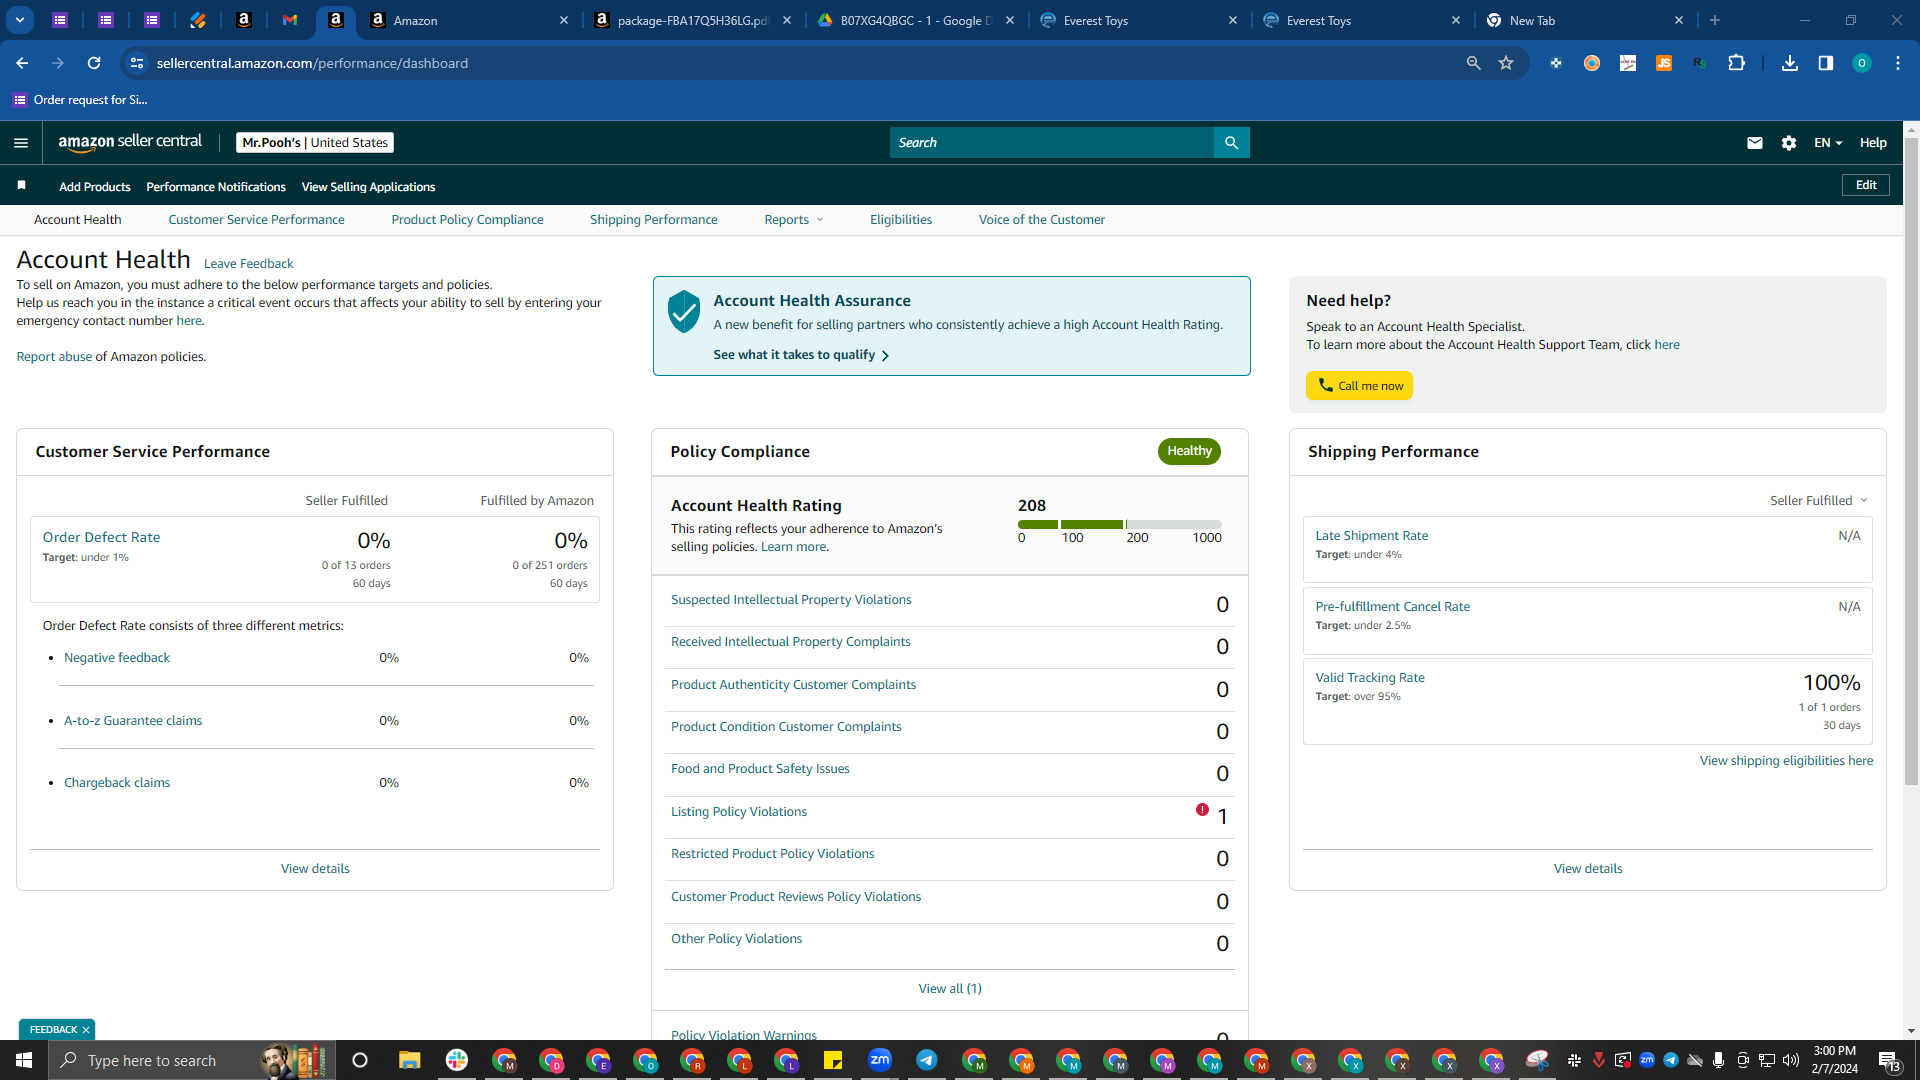Screen dimensions: 1920x1080
Task: Open Chrome three-dot menu
Action: 1898,63
